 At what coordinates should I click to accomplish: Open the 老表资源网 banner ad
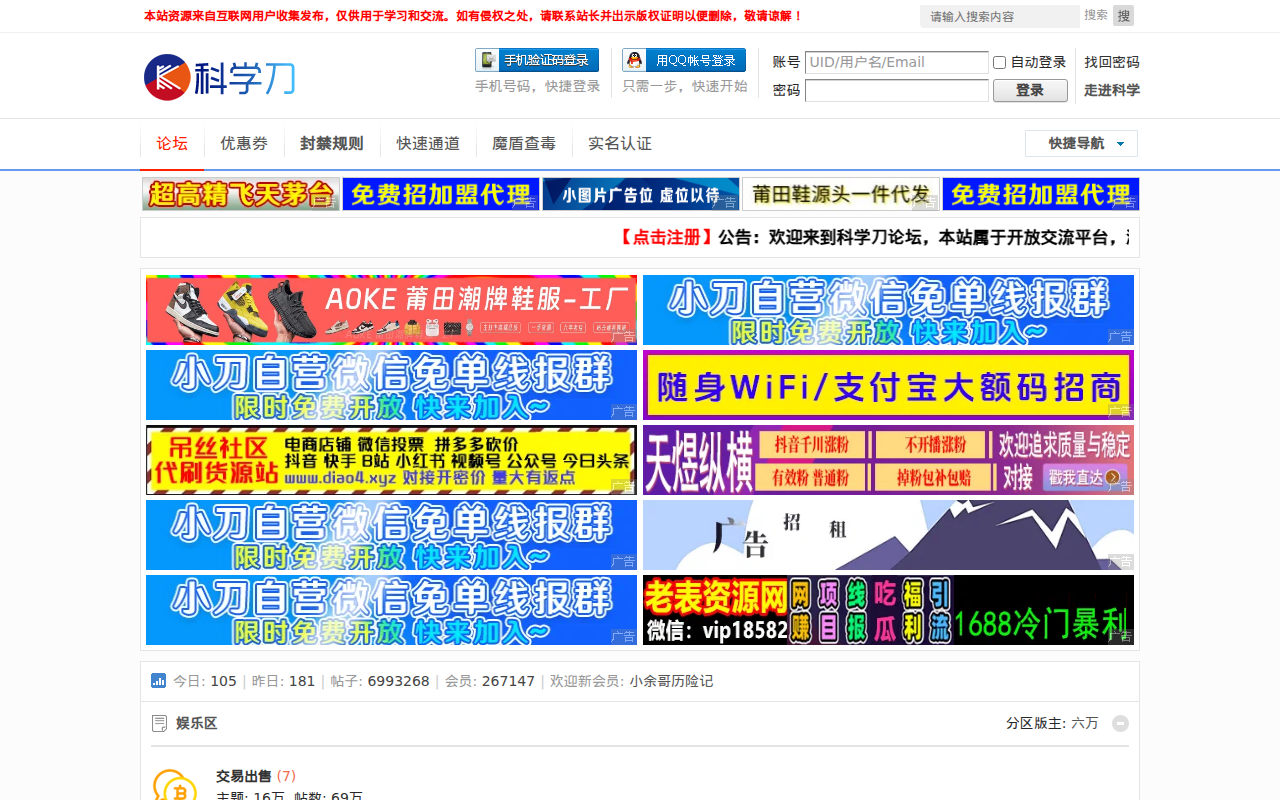click(888, 610)
